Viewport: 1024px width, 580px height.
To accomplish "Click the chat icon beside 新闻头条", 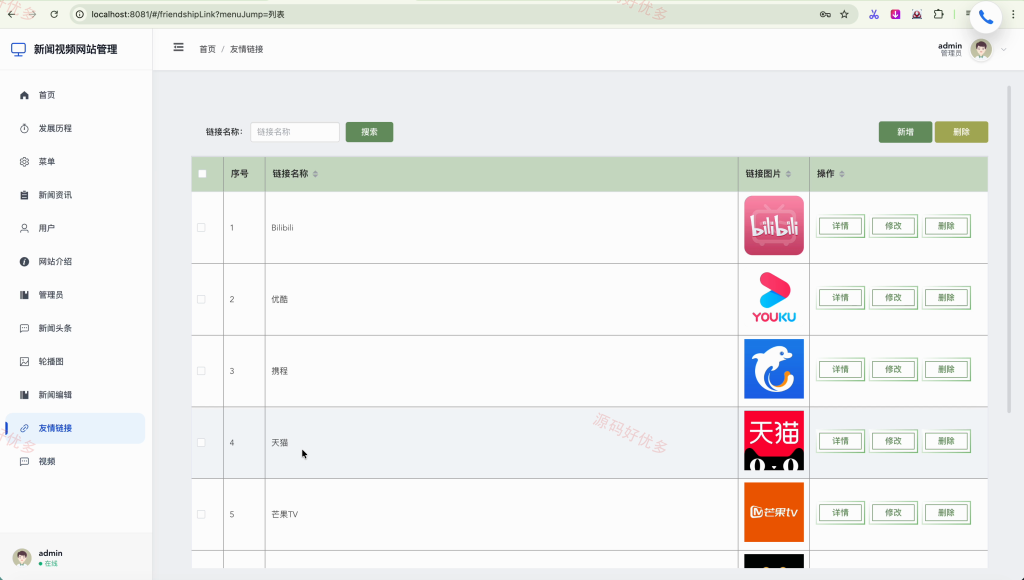I will [x=24, y=329].
